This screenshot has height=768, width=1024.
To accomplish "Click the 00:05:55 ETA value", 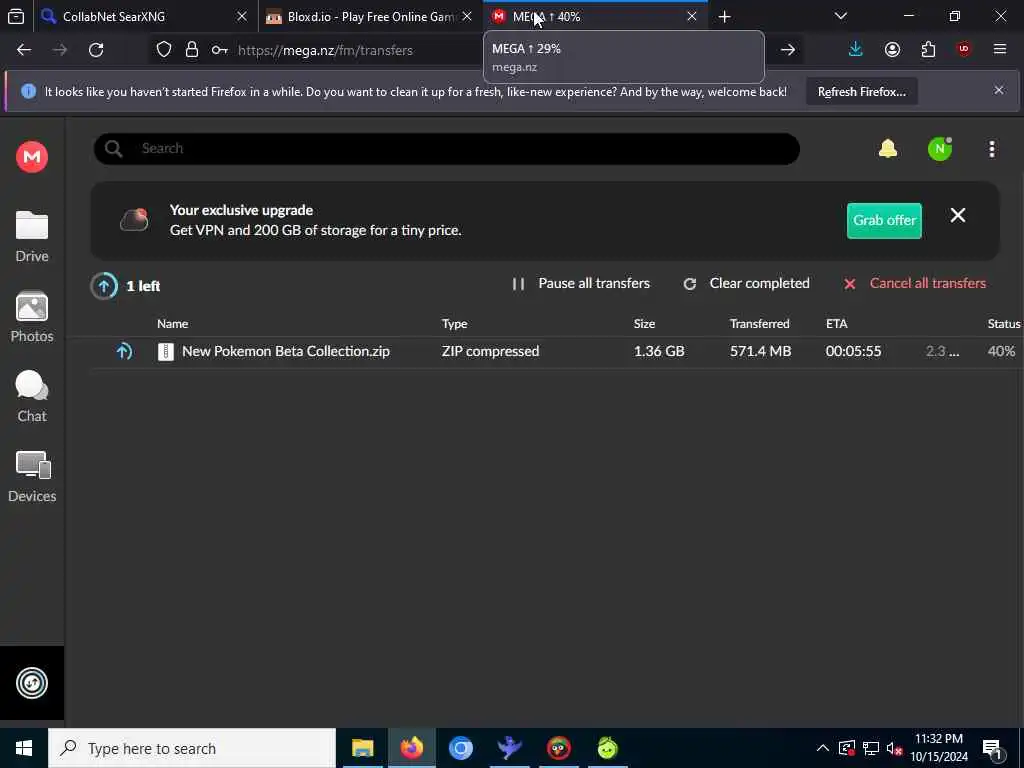I will click(853, 351).
